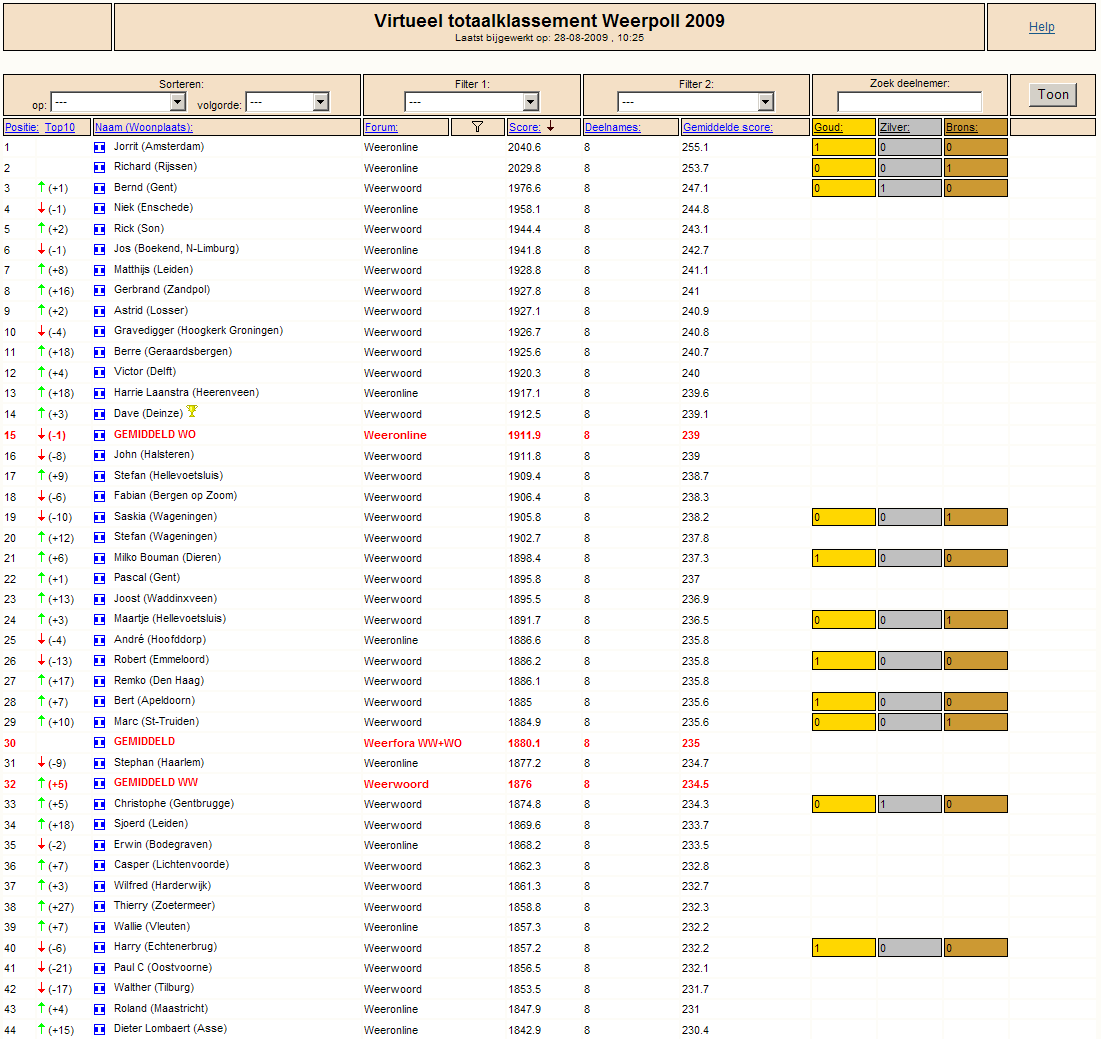
Task: Open the blue icon beside Niek (Enschede)
Action: point(99,209)
